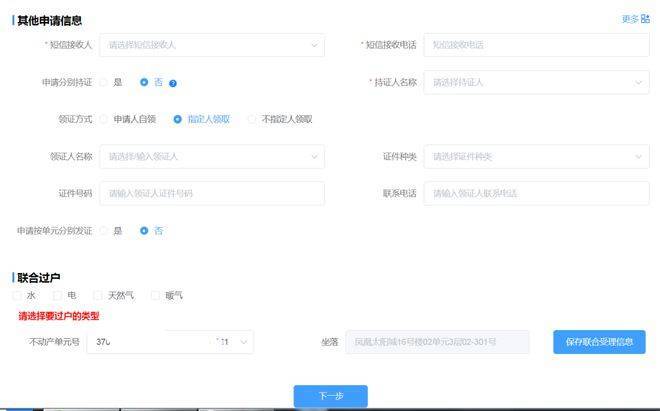The height and width of the screenshot is (411, 660).
Task: Select 是 for 申请按单元分别发证
Action: tap(103, 230)
